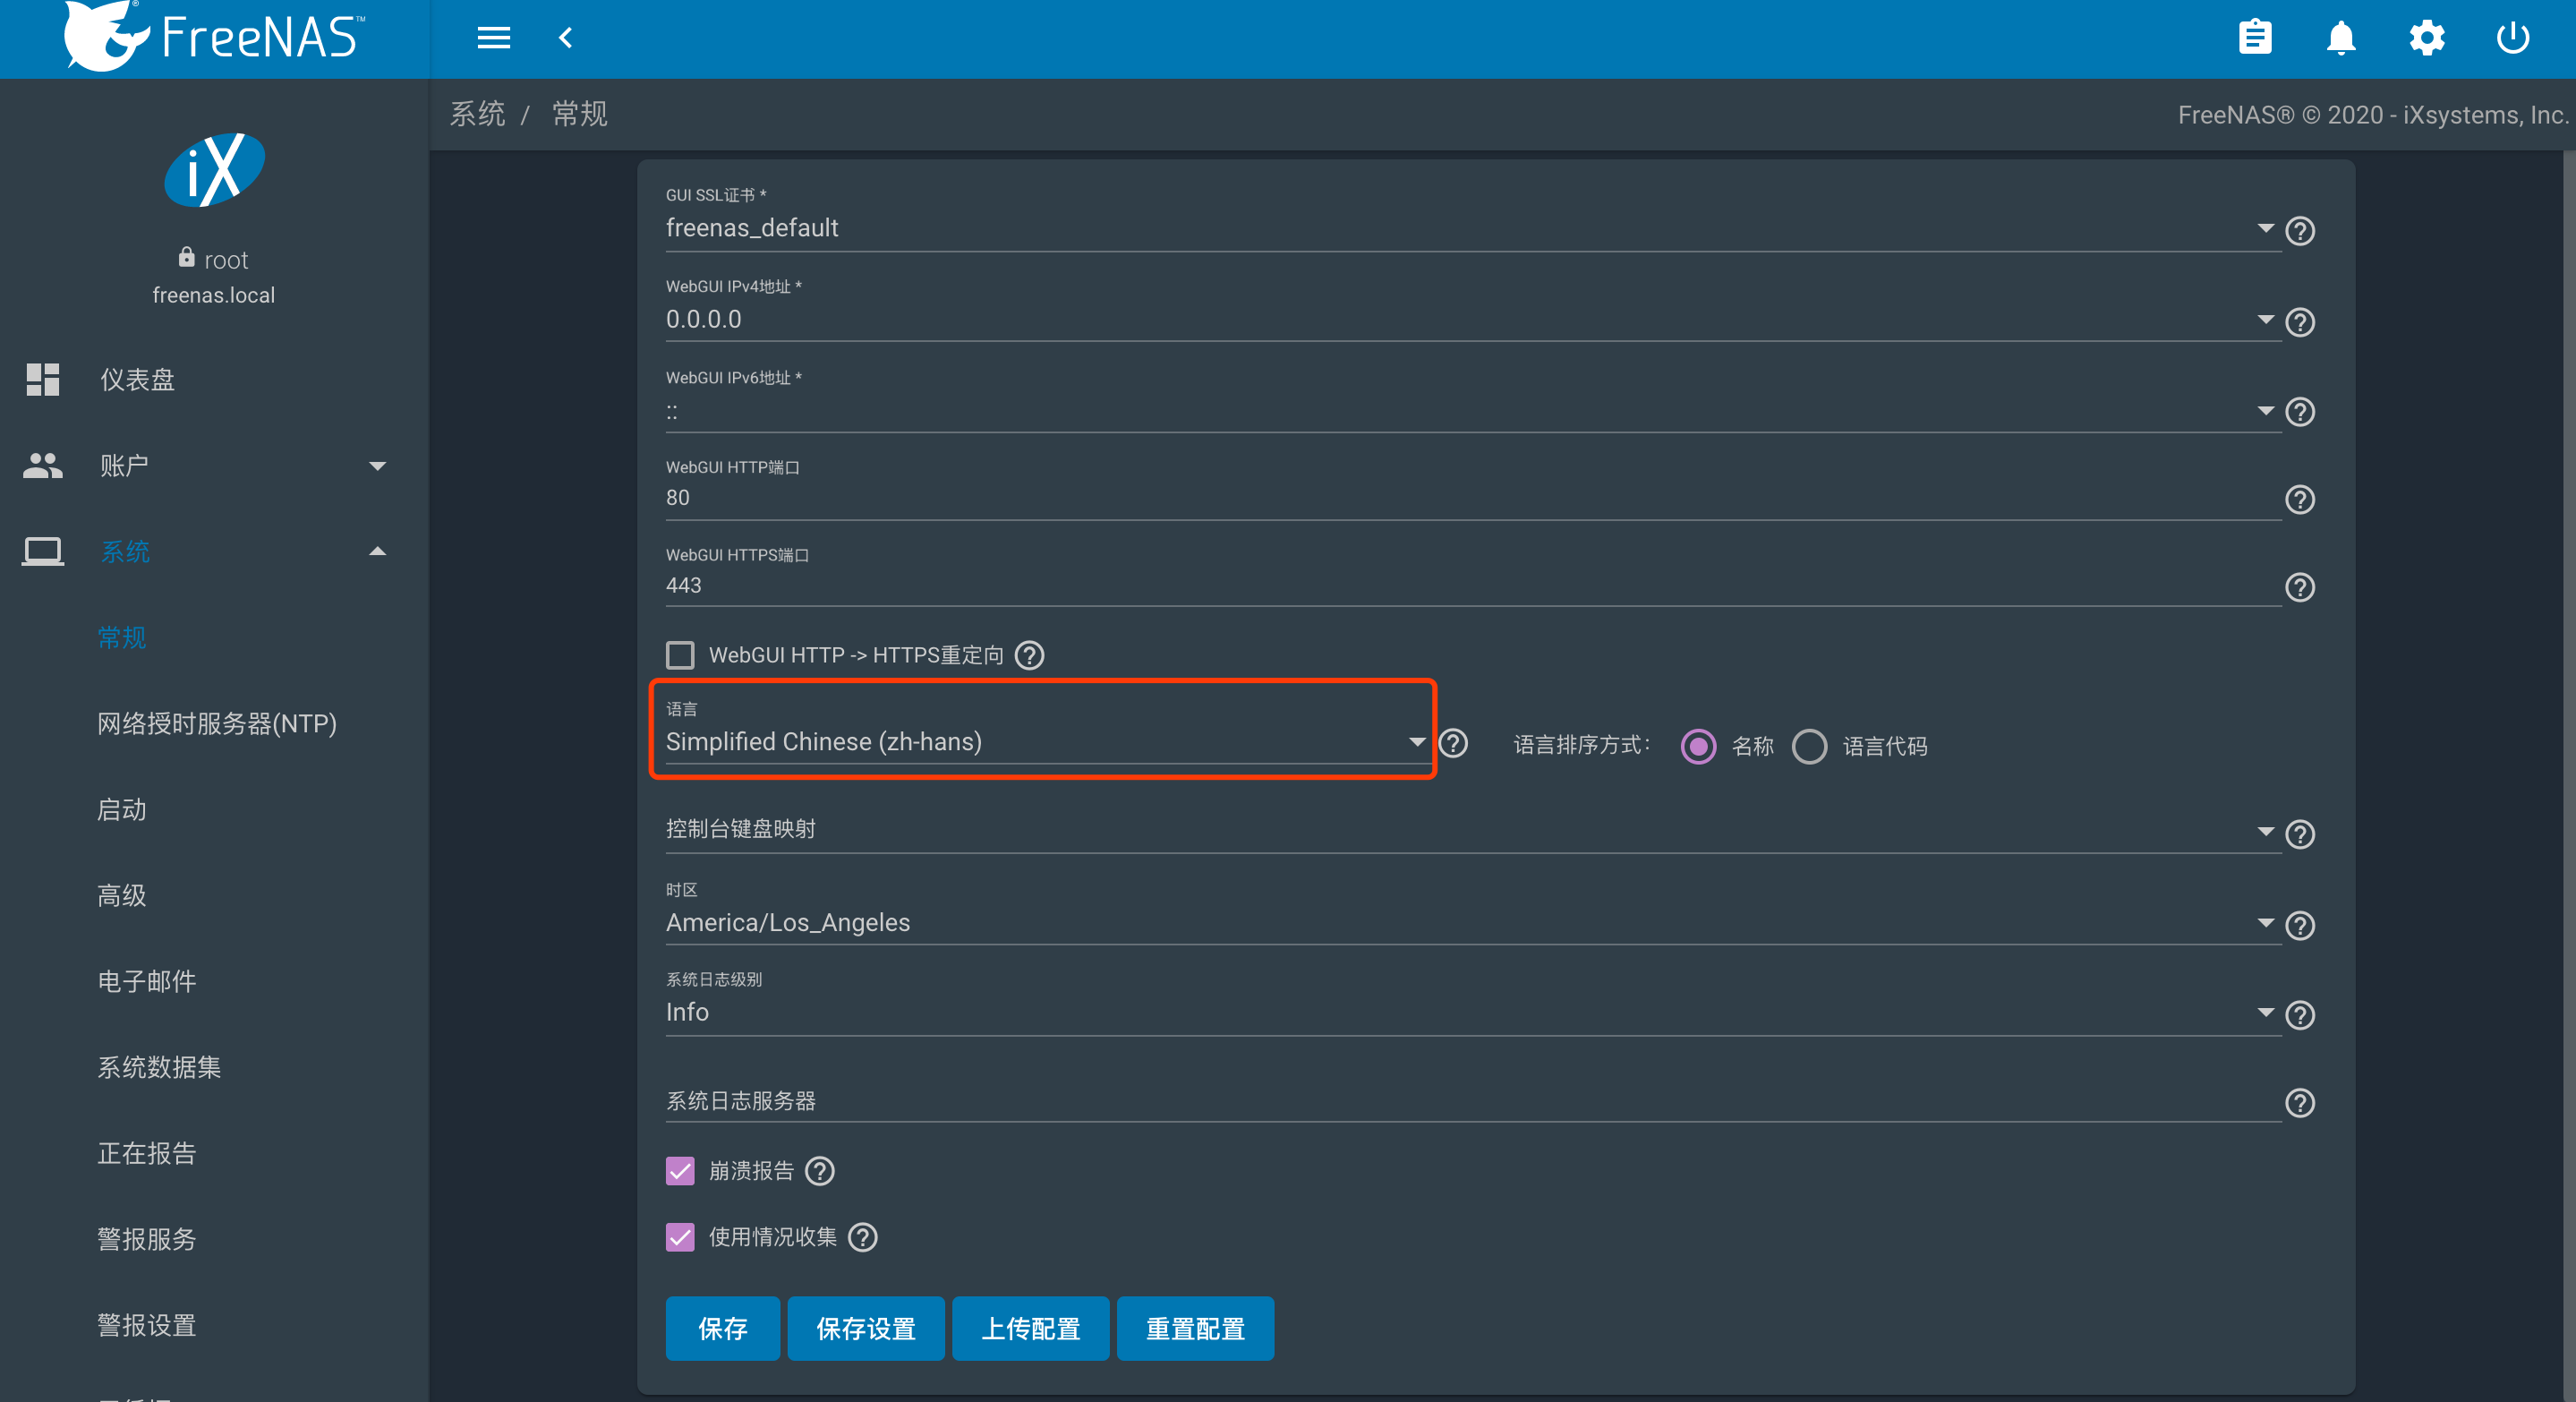The image size is (2576, 1402).
Task: Uncheck the 崩溃报告 checkbox
Action: (x=680, y=1171)
